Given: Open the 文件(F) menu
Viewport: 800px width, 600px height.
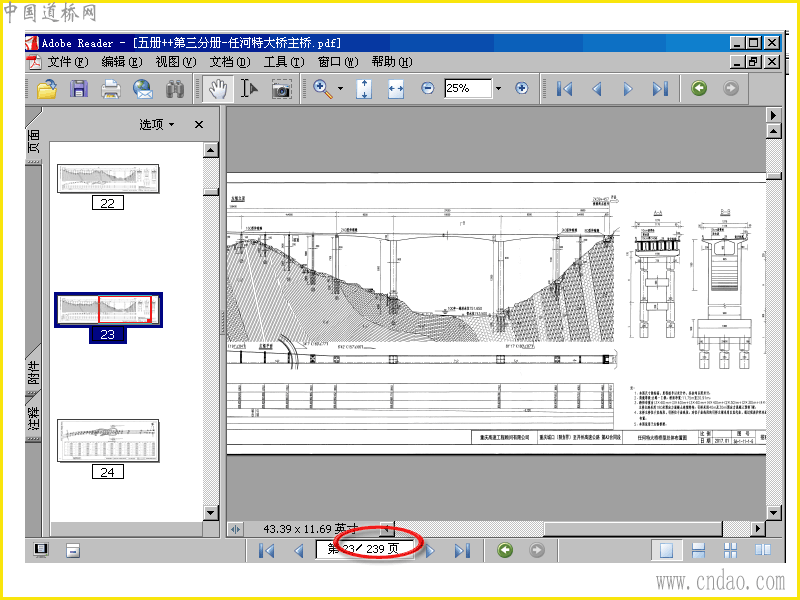Looking at the screenshot, I should 67,62.
